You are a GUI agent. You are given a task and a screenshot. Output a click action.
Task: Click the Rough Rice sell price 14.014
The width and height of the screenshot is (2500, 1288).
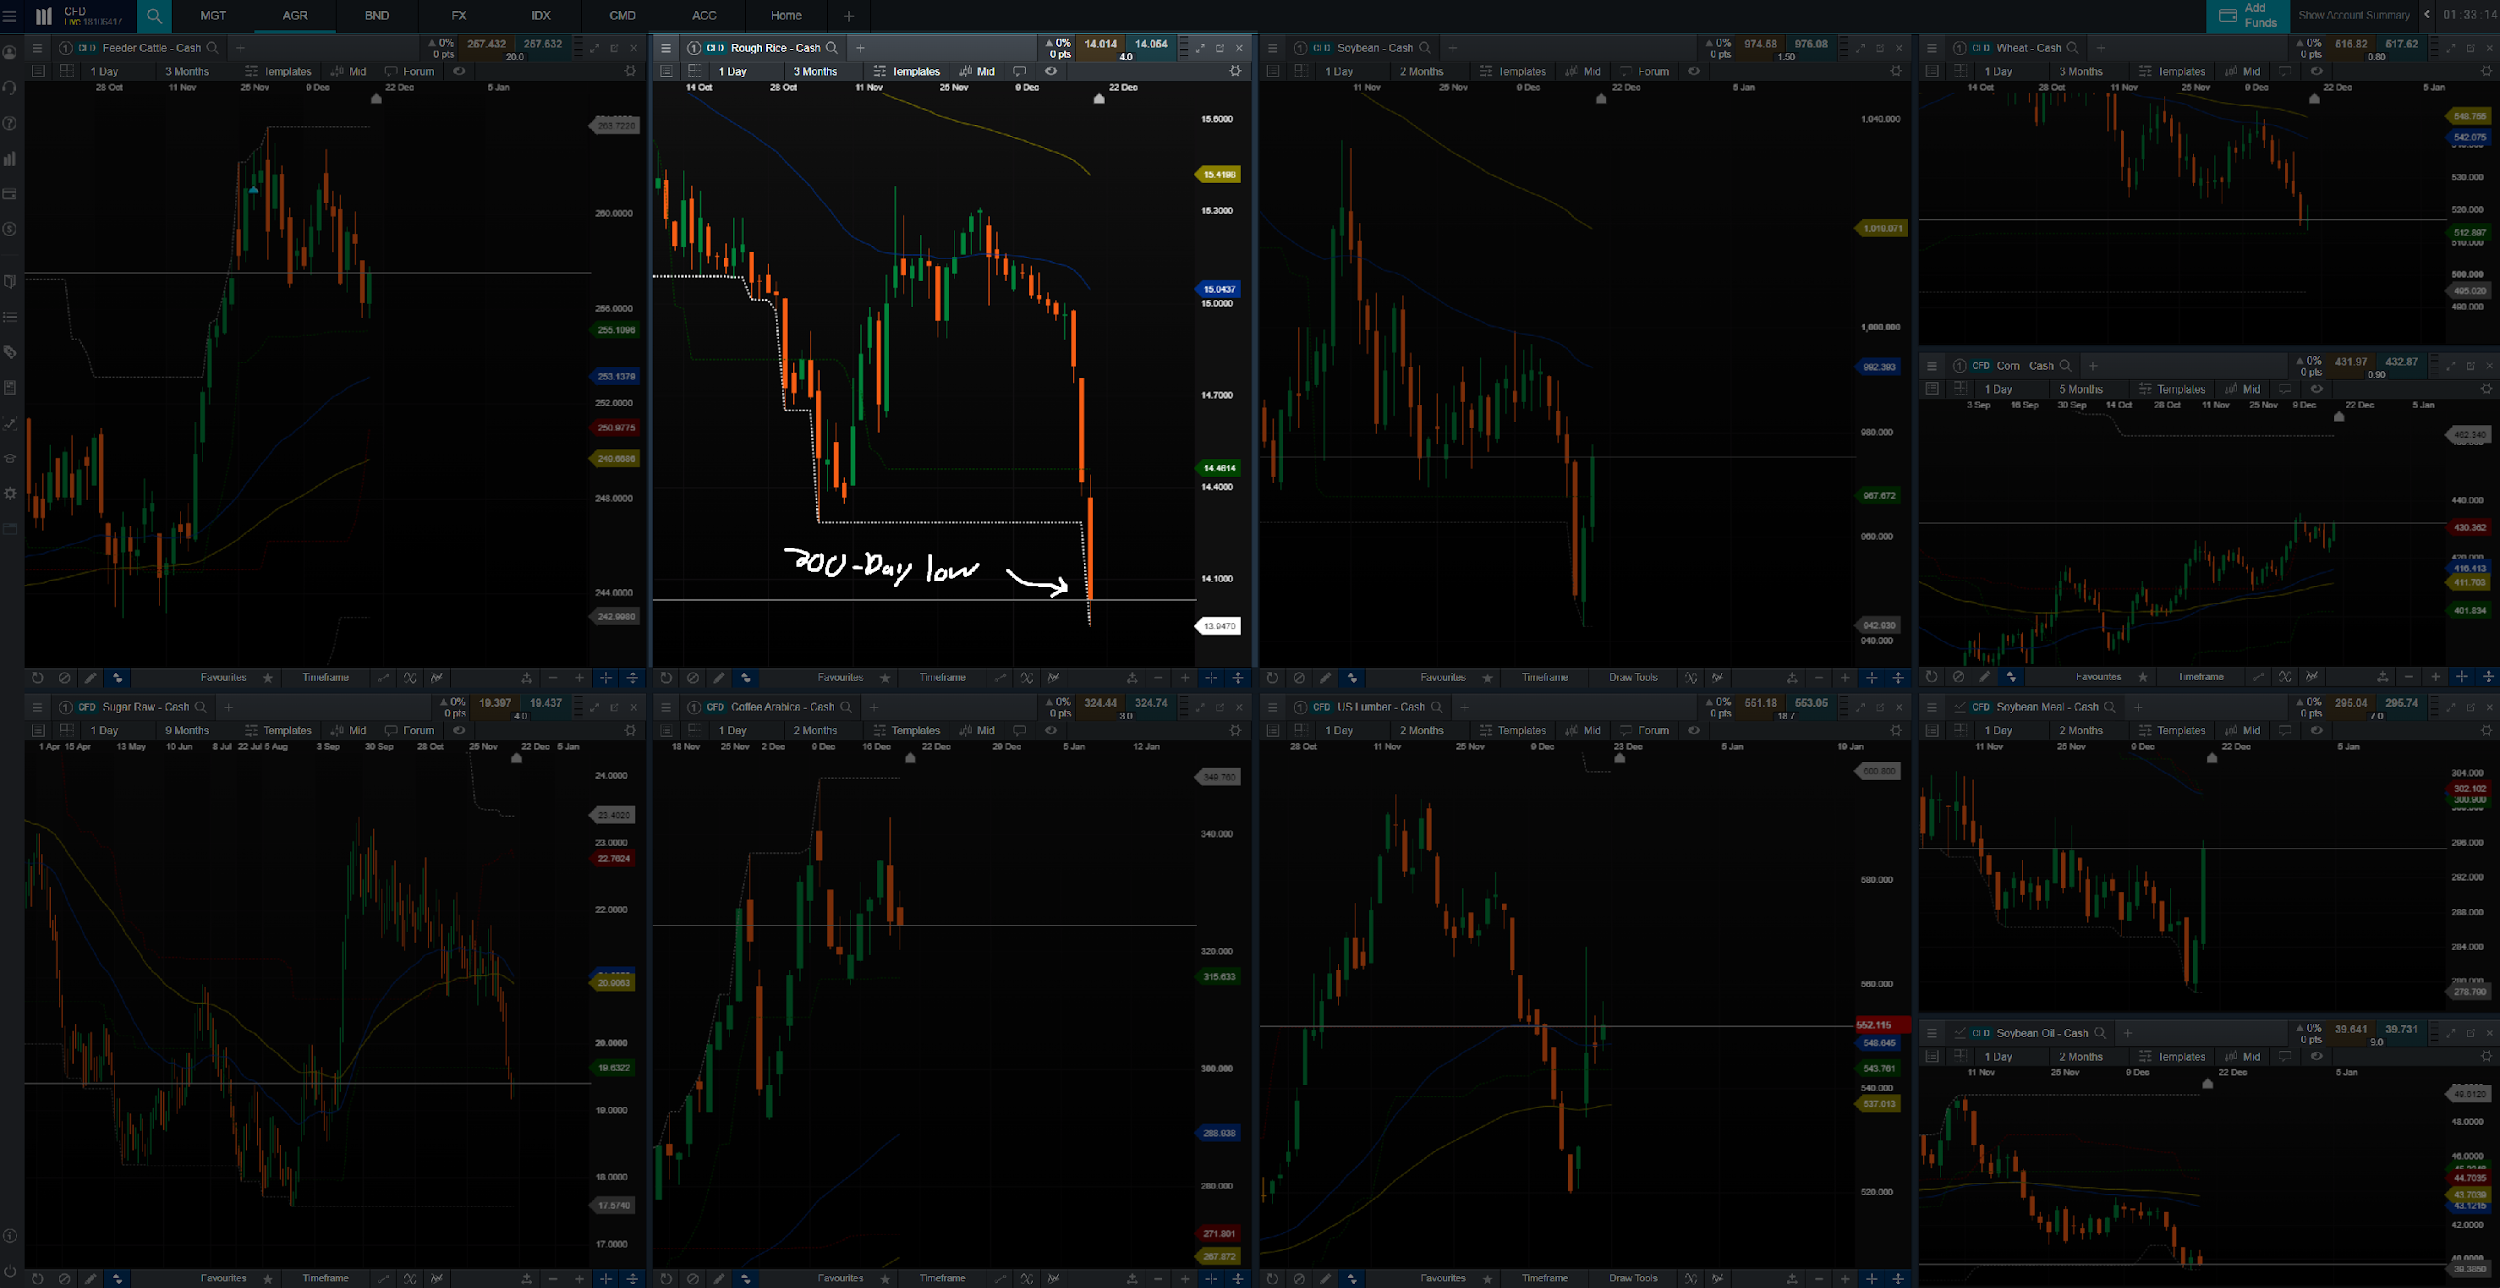tap(1100, 45)
